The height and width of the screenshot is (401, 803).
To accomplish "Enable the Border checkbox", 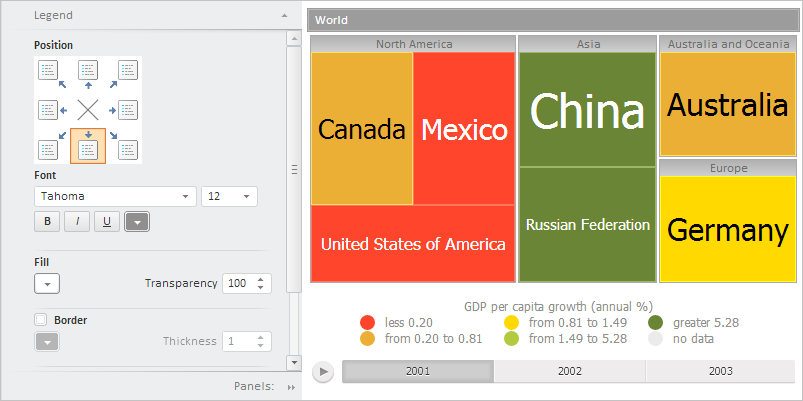I will [x=41, y=320].
